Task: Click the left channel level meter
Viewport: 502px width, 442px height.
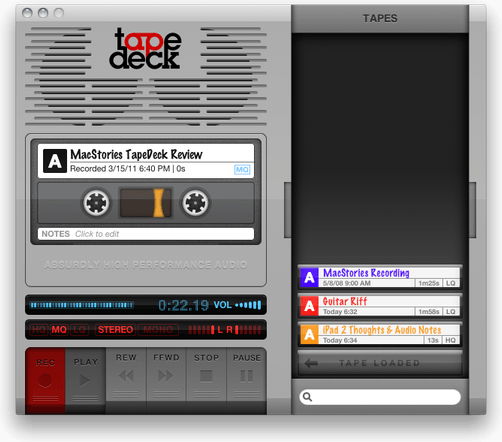Action: 201,330
